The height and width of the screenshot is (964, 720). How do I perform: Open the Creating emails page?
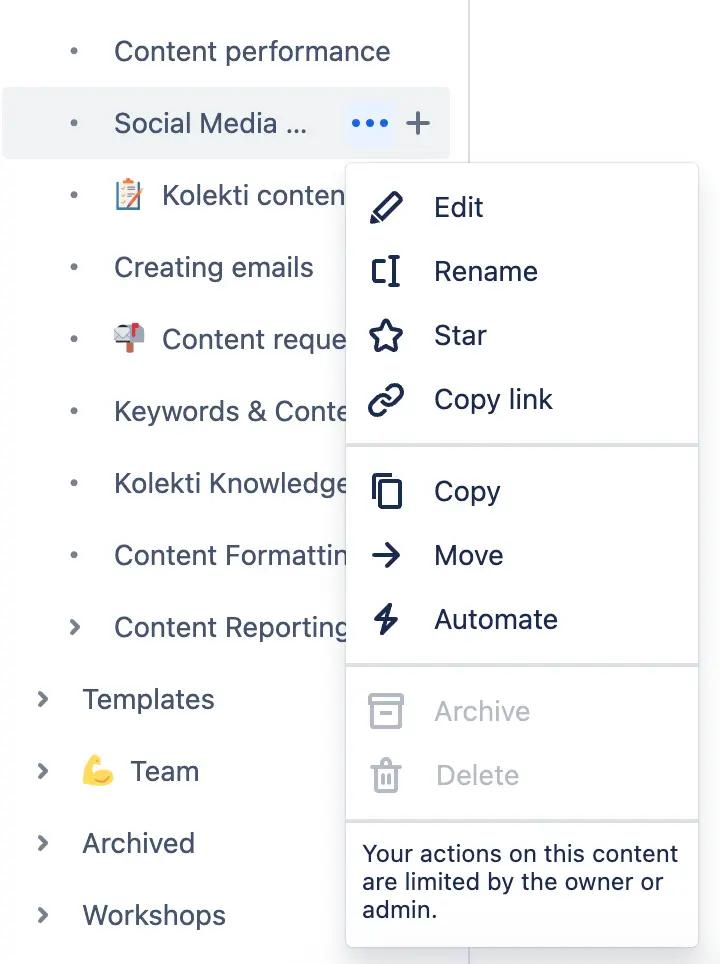[213, 267]
